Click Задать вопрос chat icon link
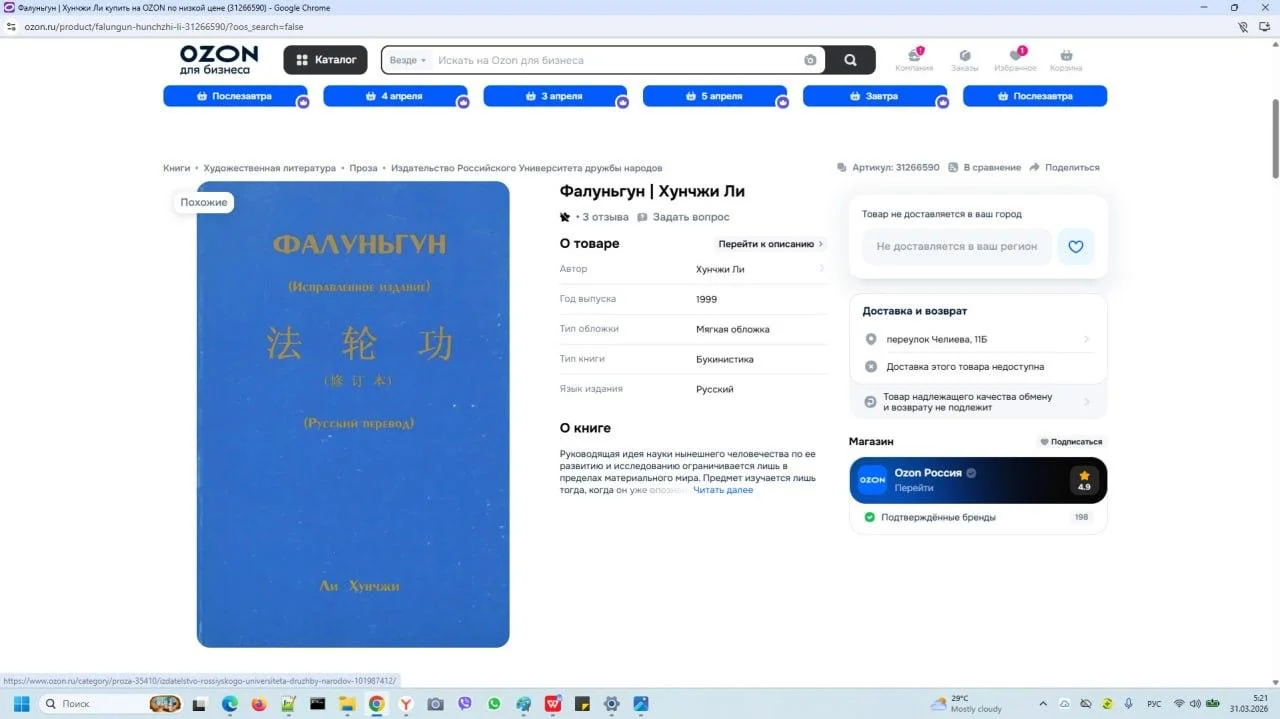Image resolution: width=1280 pixels, height=719 pixels. tap(684, 217)
